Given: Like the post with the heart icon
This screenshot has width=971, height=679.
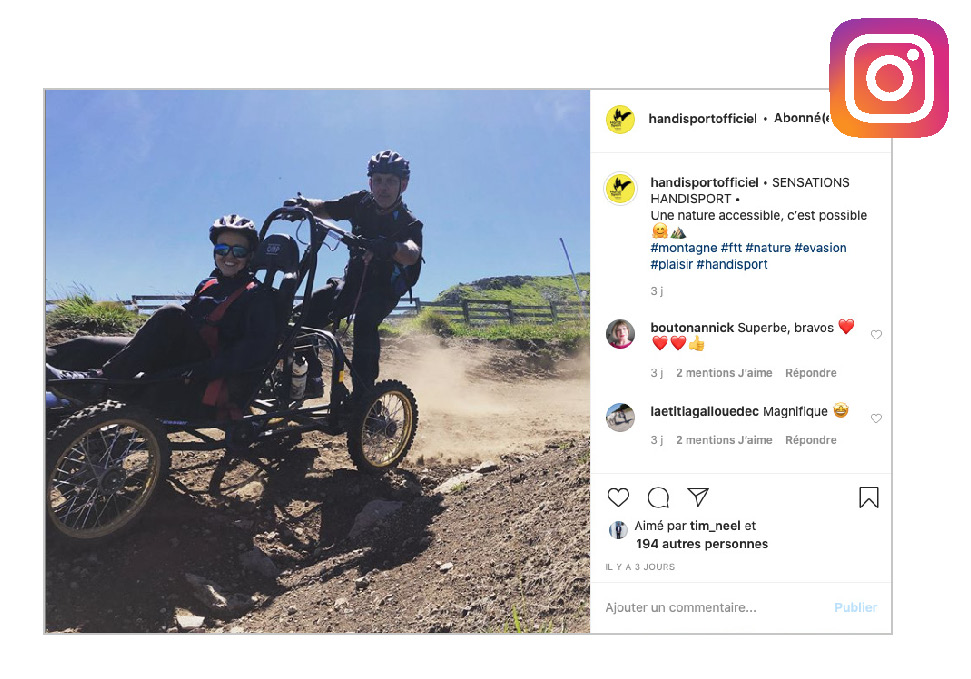Looking at the screenshot, I should pos(618,497).
